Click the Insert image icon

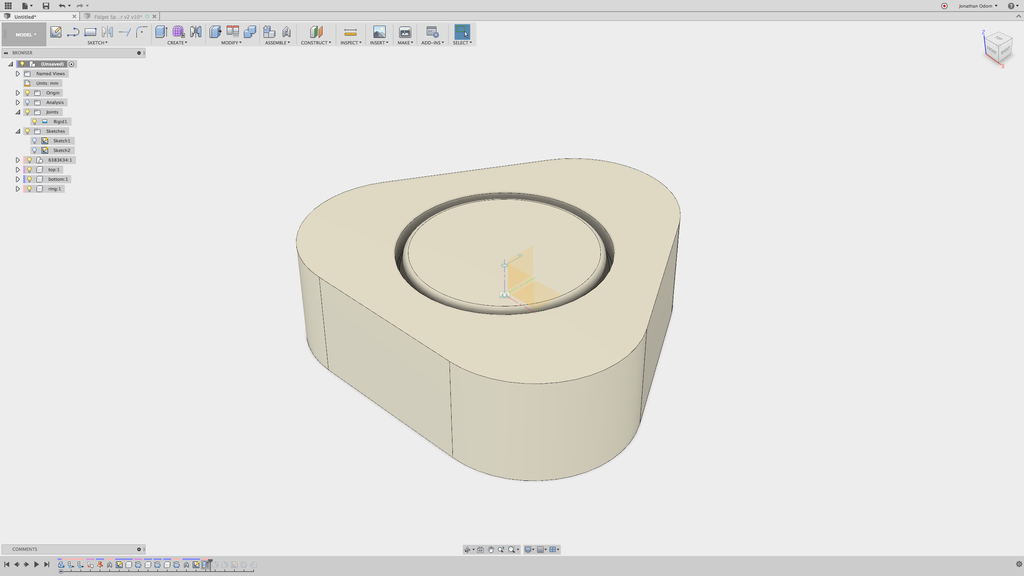tap(379, 31)
